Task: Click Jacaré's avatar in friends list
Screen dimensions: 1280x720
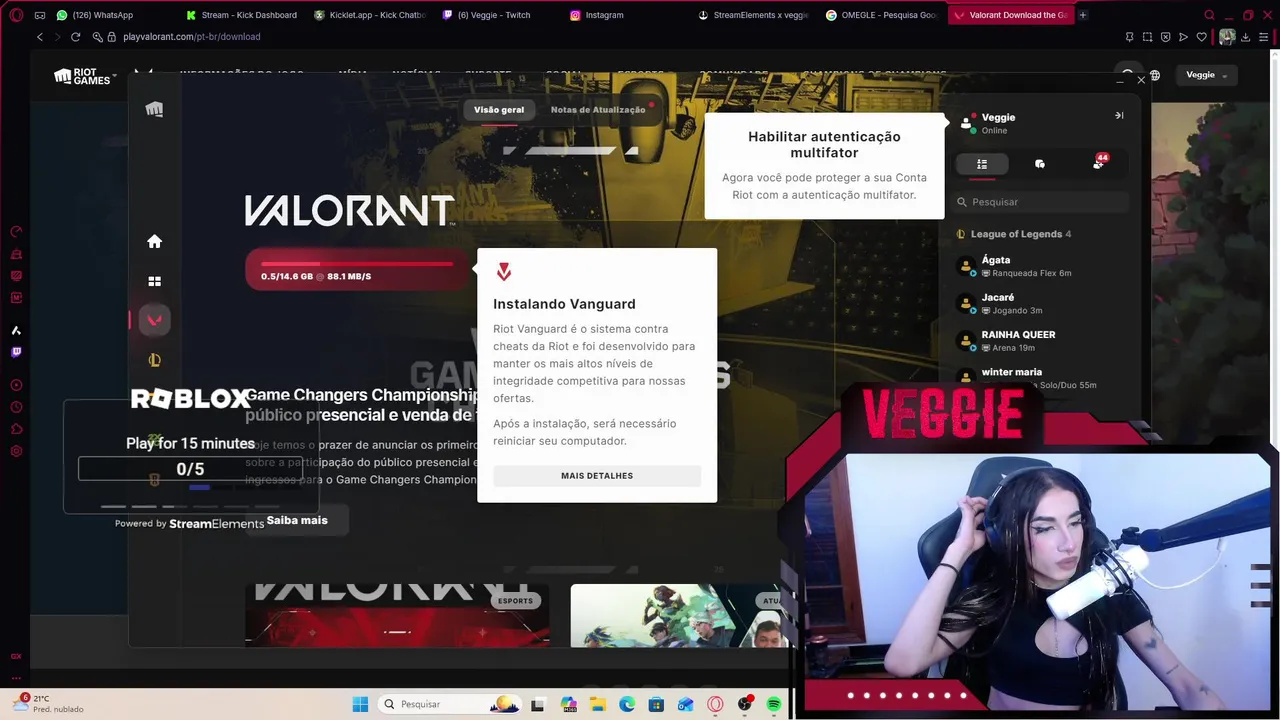Action: pyautogui.click(x=966, y=304)
